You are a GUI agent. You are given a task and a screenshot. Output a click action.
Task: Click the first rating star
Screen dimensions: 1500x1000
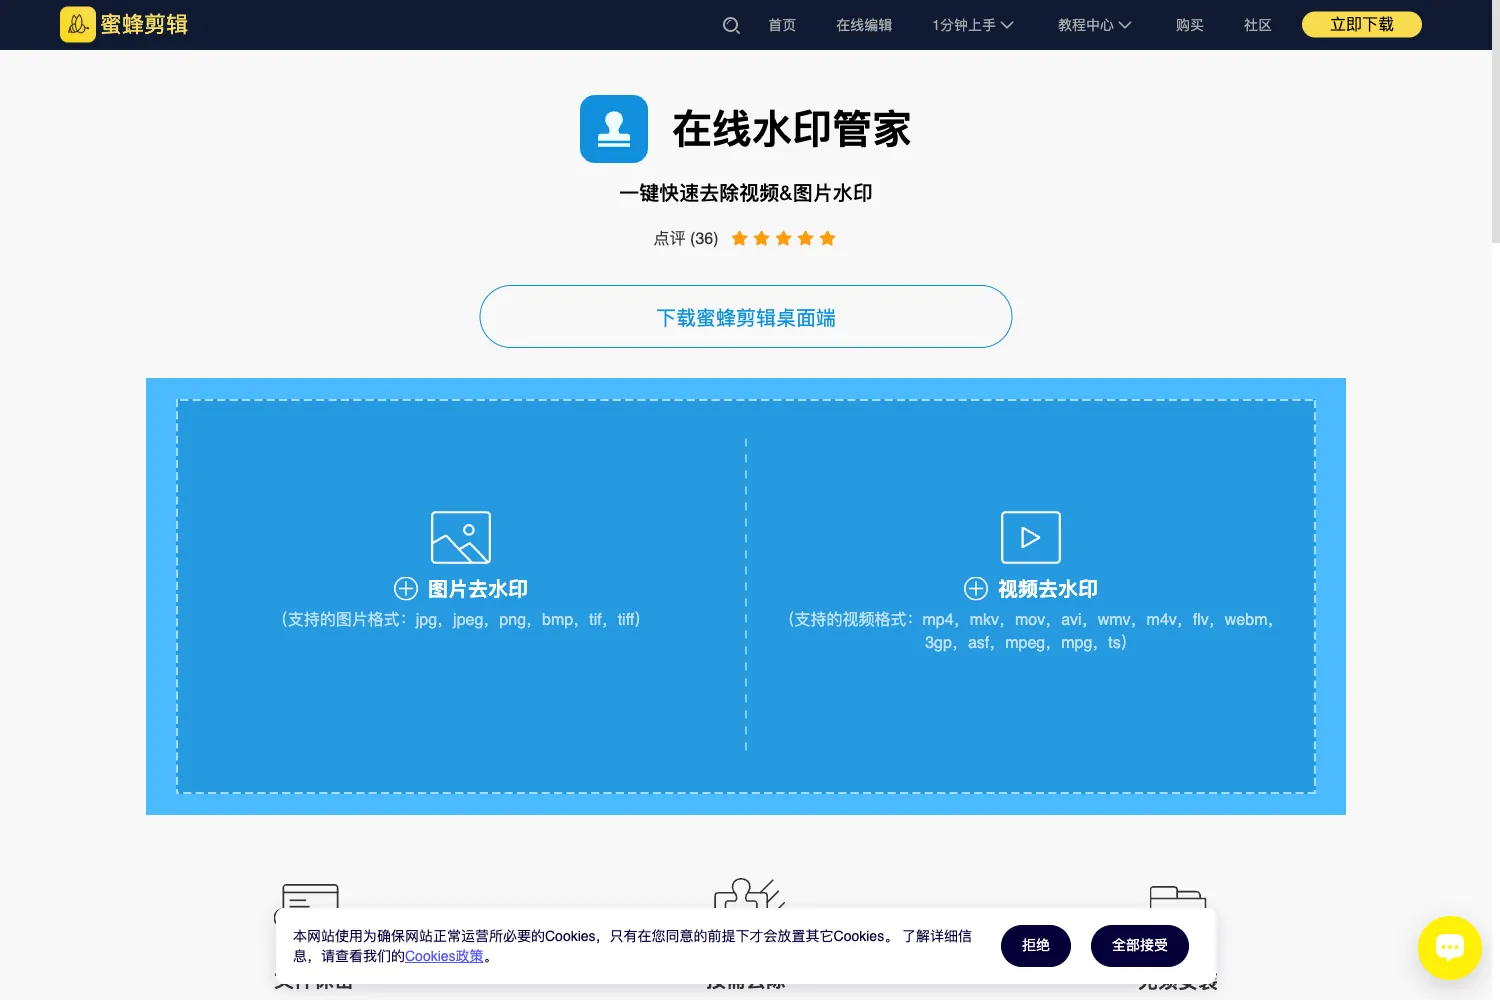click(740, 238)
